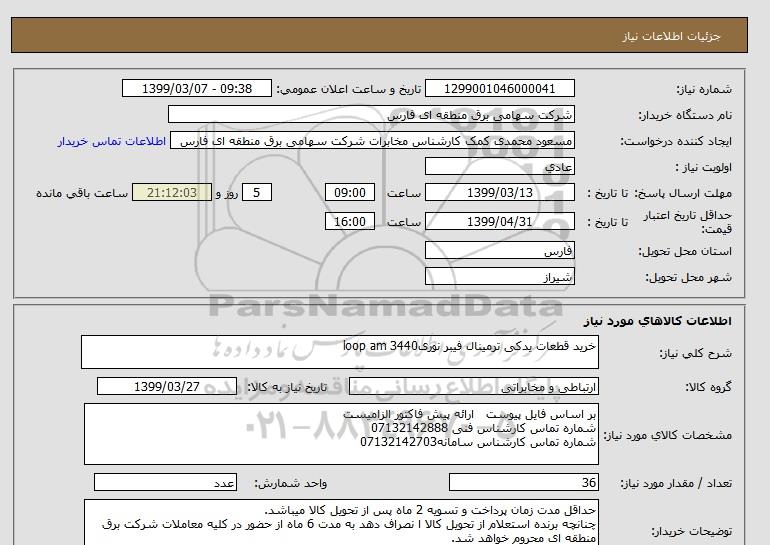Click the quantity field showing 36

523,483
